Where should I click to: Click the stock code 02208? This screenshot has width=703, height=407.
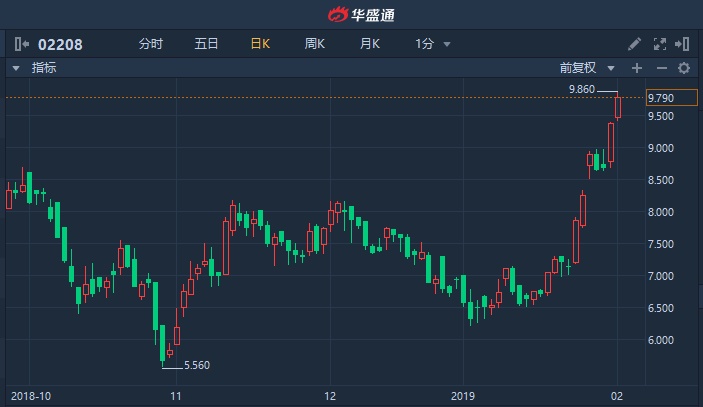pos(60,44)
